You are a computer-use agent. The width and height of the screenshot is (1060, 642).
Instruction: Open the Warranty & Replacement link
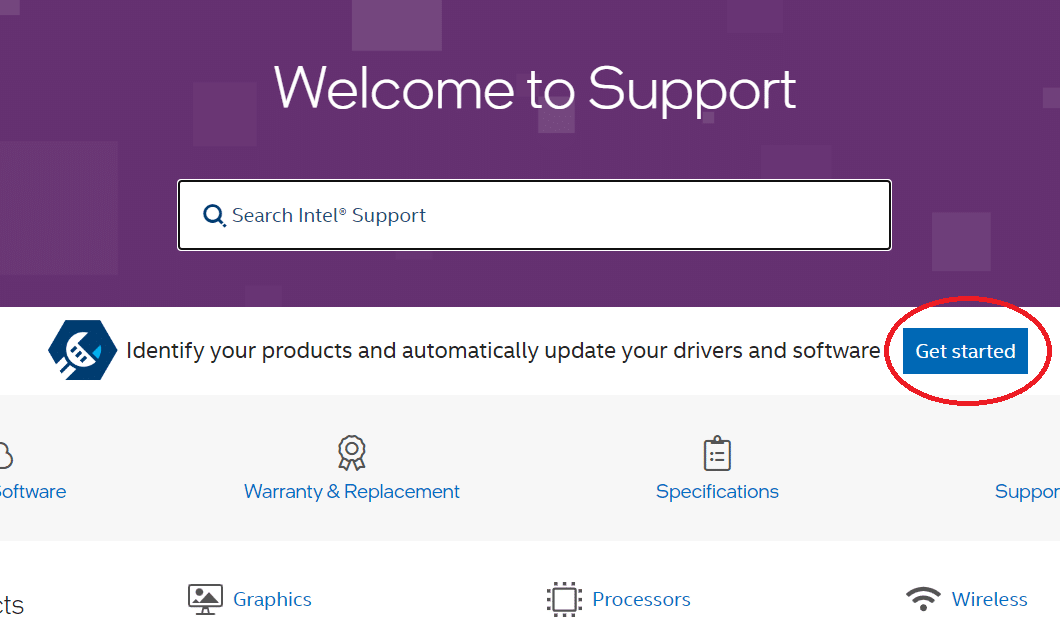[x=351, y=492]
